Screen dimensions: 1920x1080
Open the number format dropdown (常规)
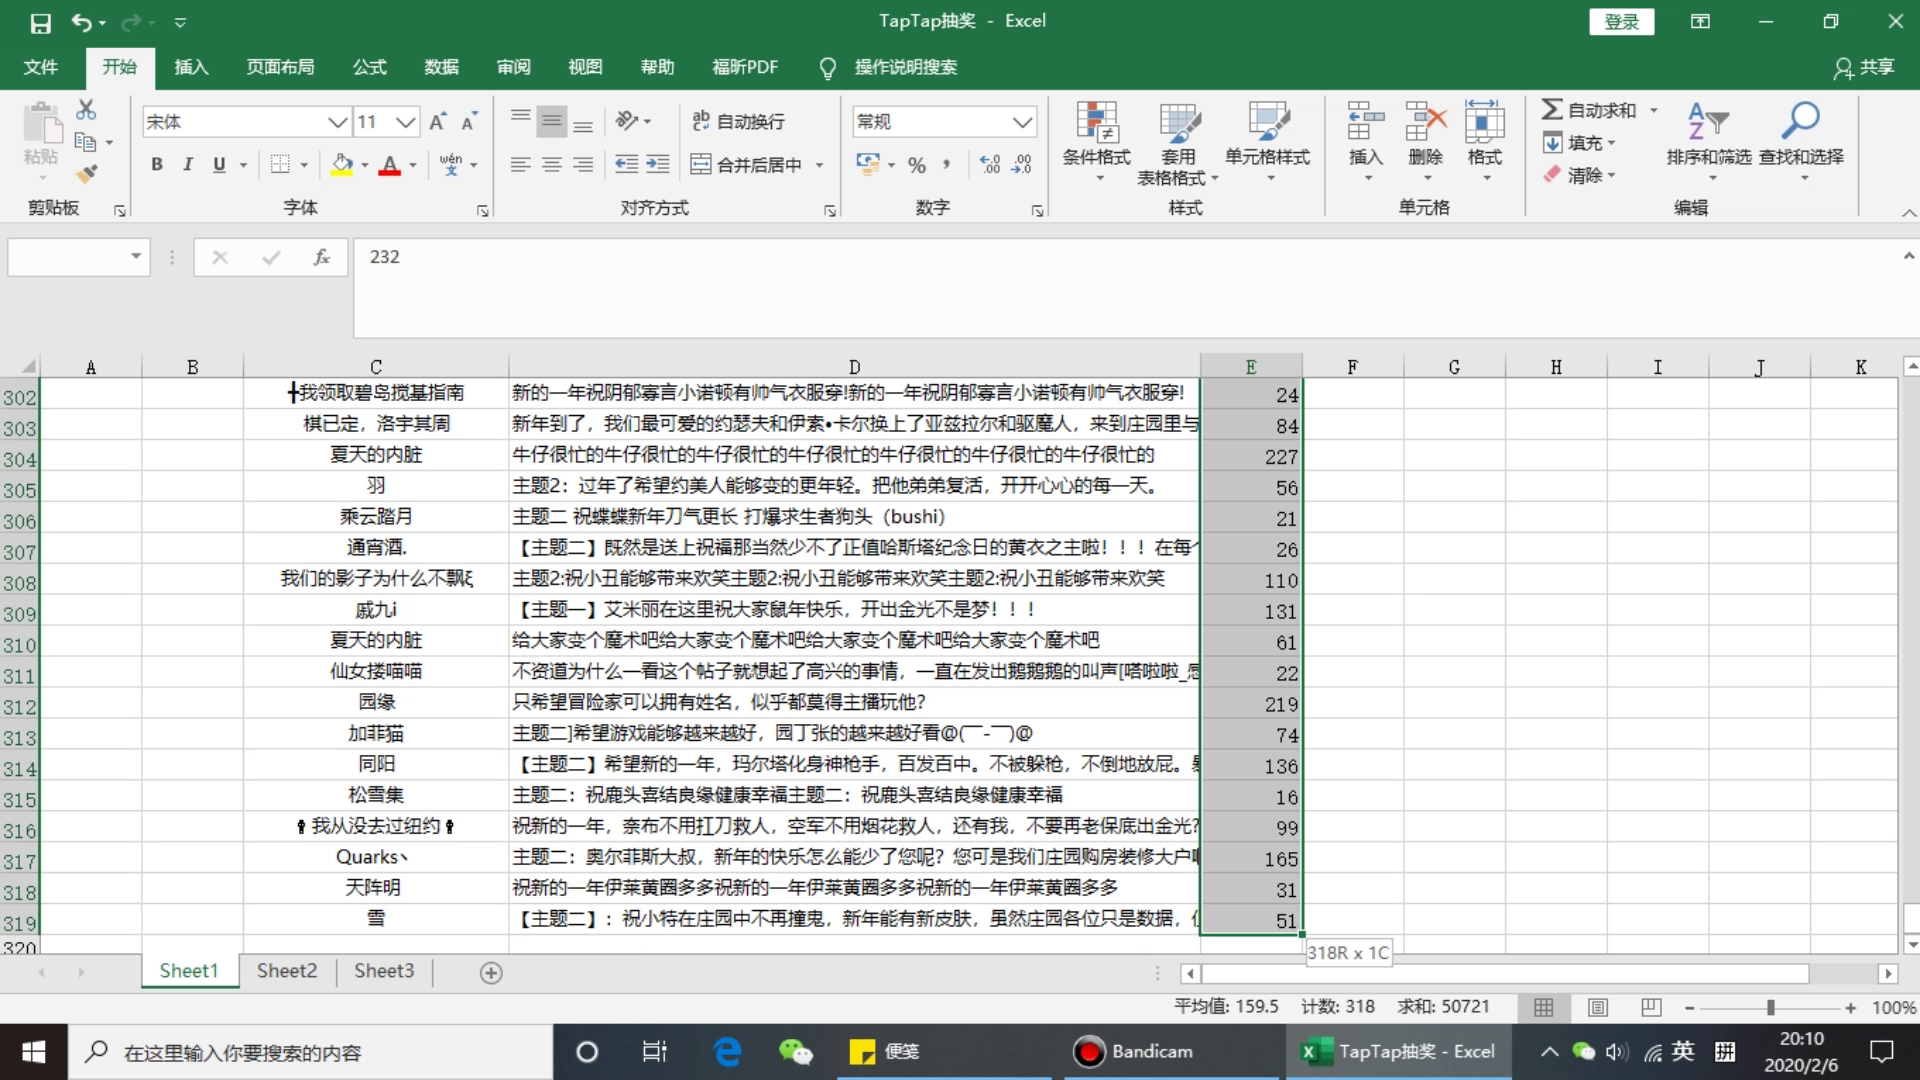[1021, 122]
